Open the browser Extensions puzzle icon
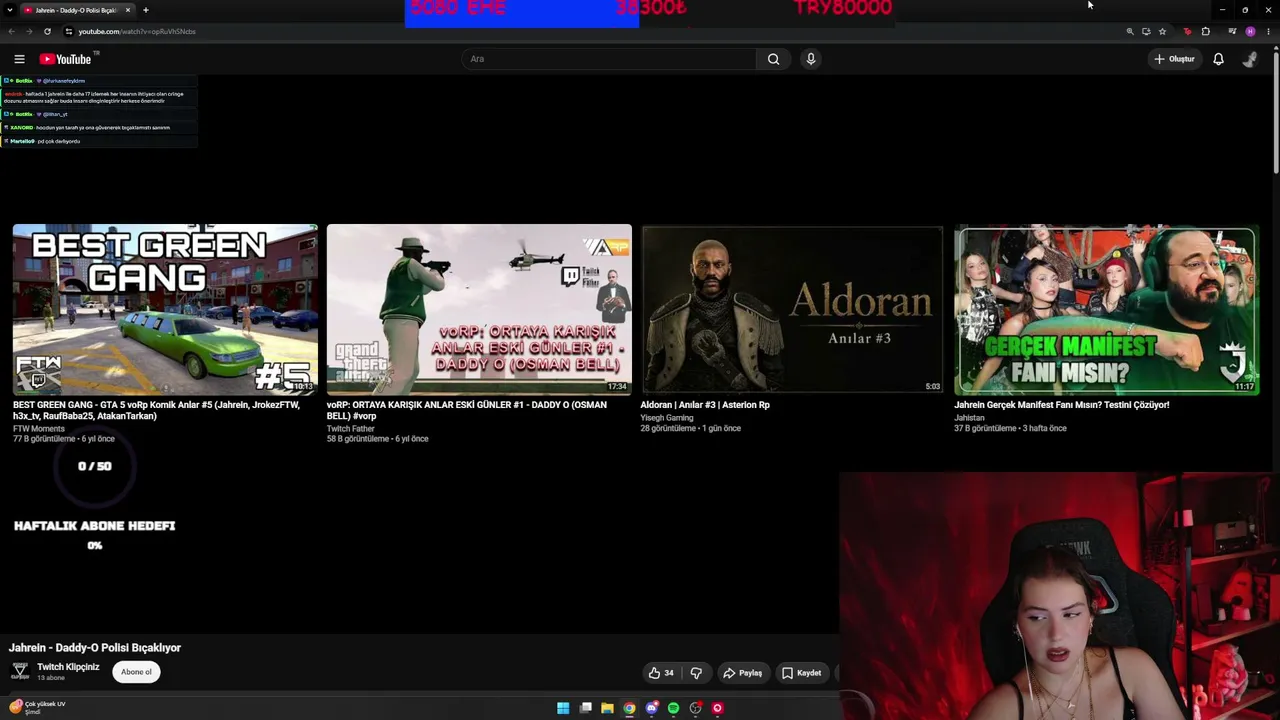 [1205, 31]
